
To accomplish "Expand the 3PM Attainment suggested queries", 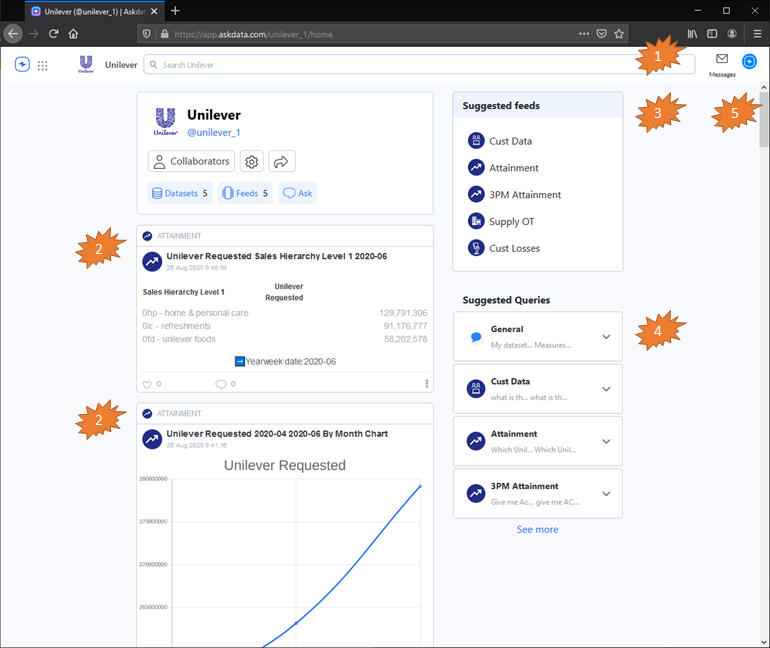I will (x=606, y=494).
